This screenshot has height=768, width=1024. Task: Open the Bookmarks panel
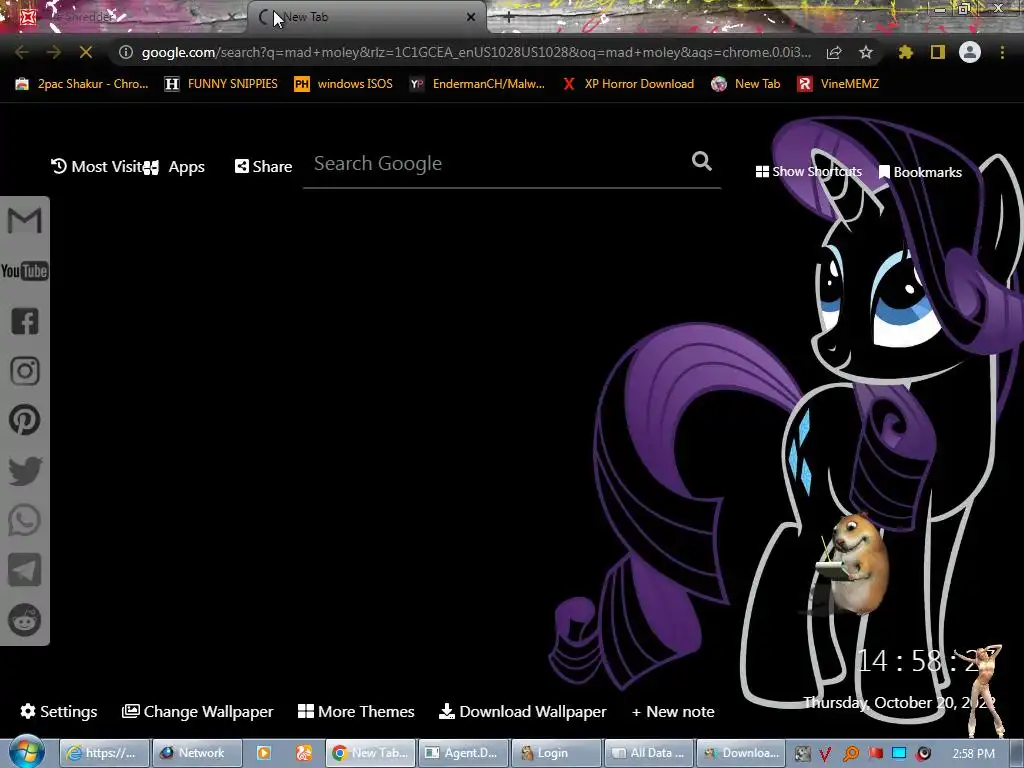point(920,172)
